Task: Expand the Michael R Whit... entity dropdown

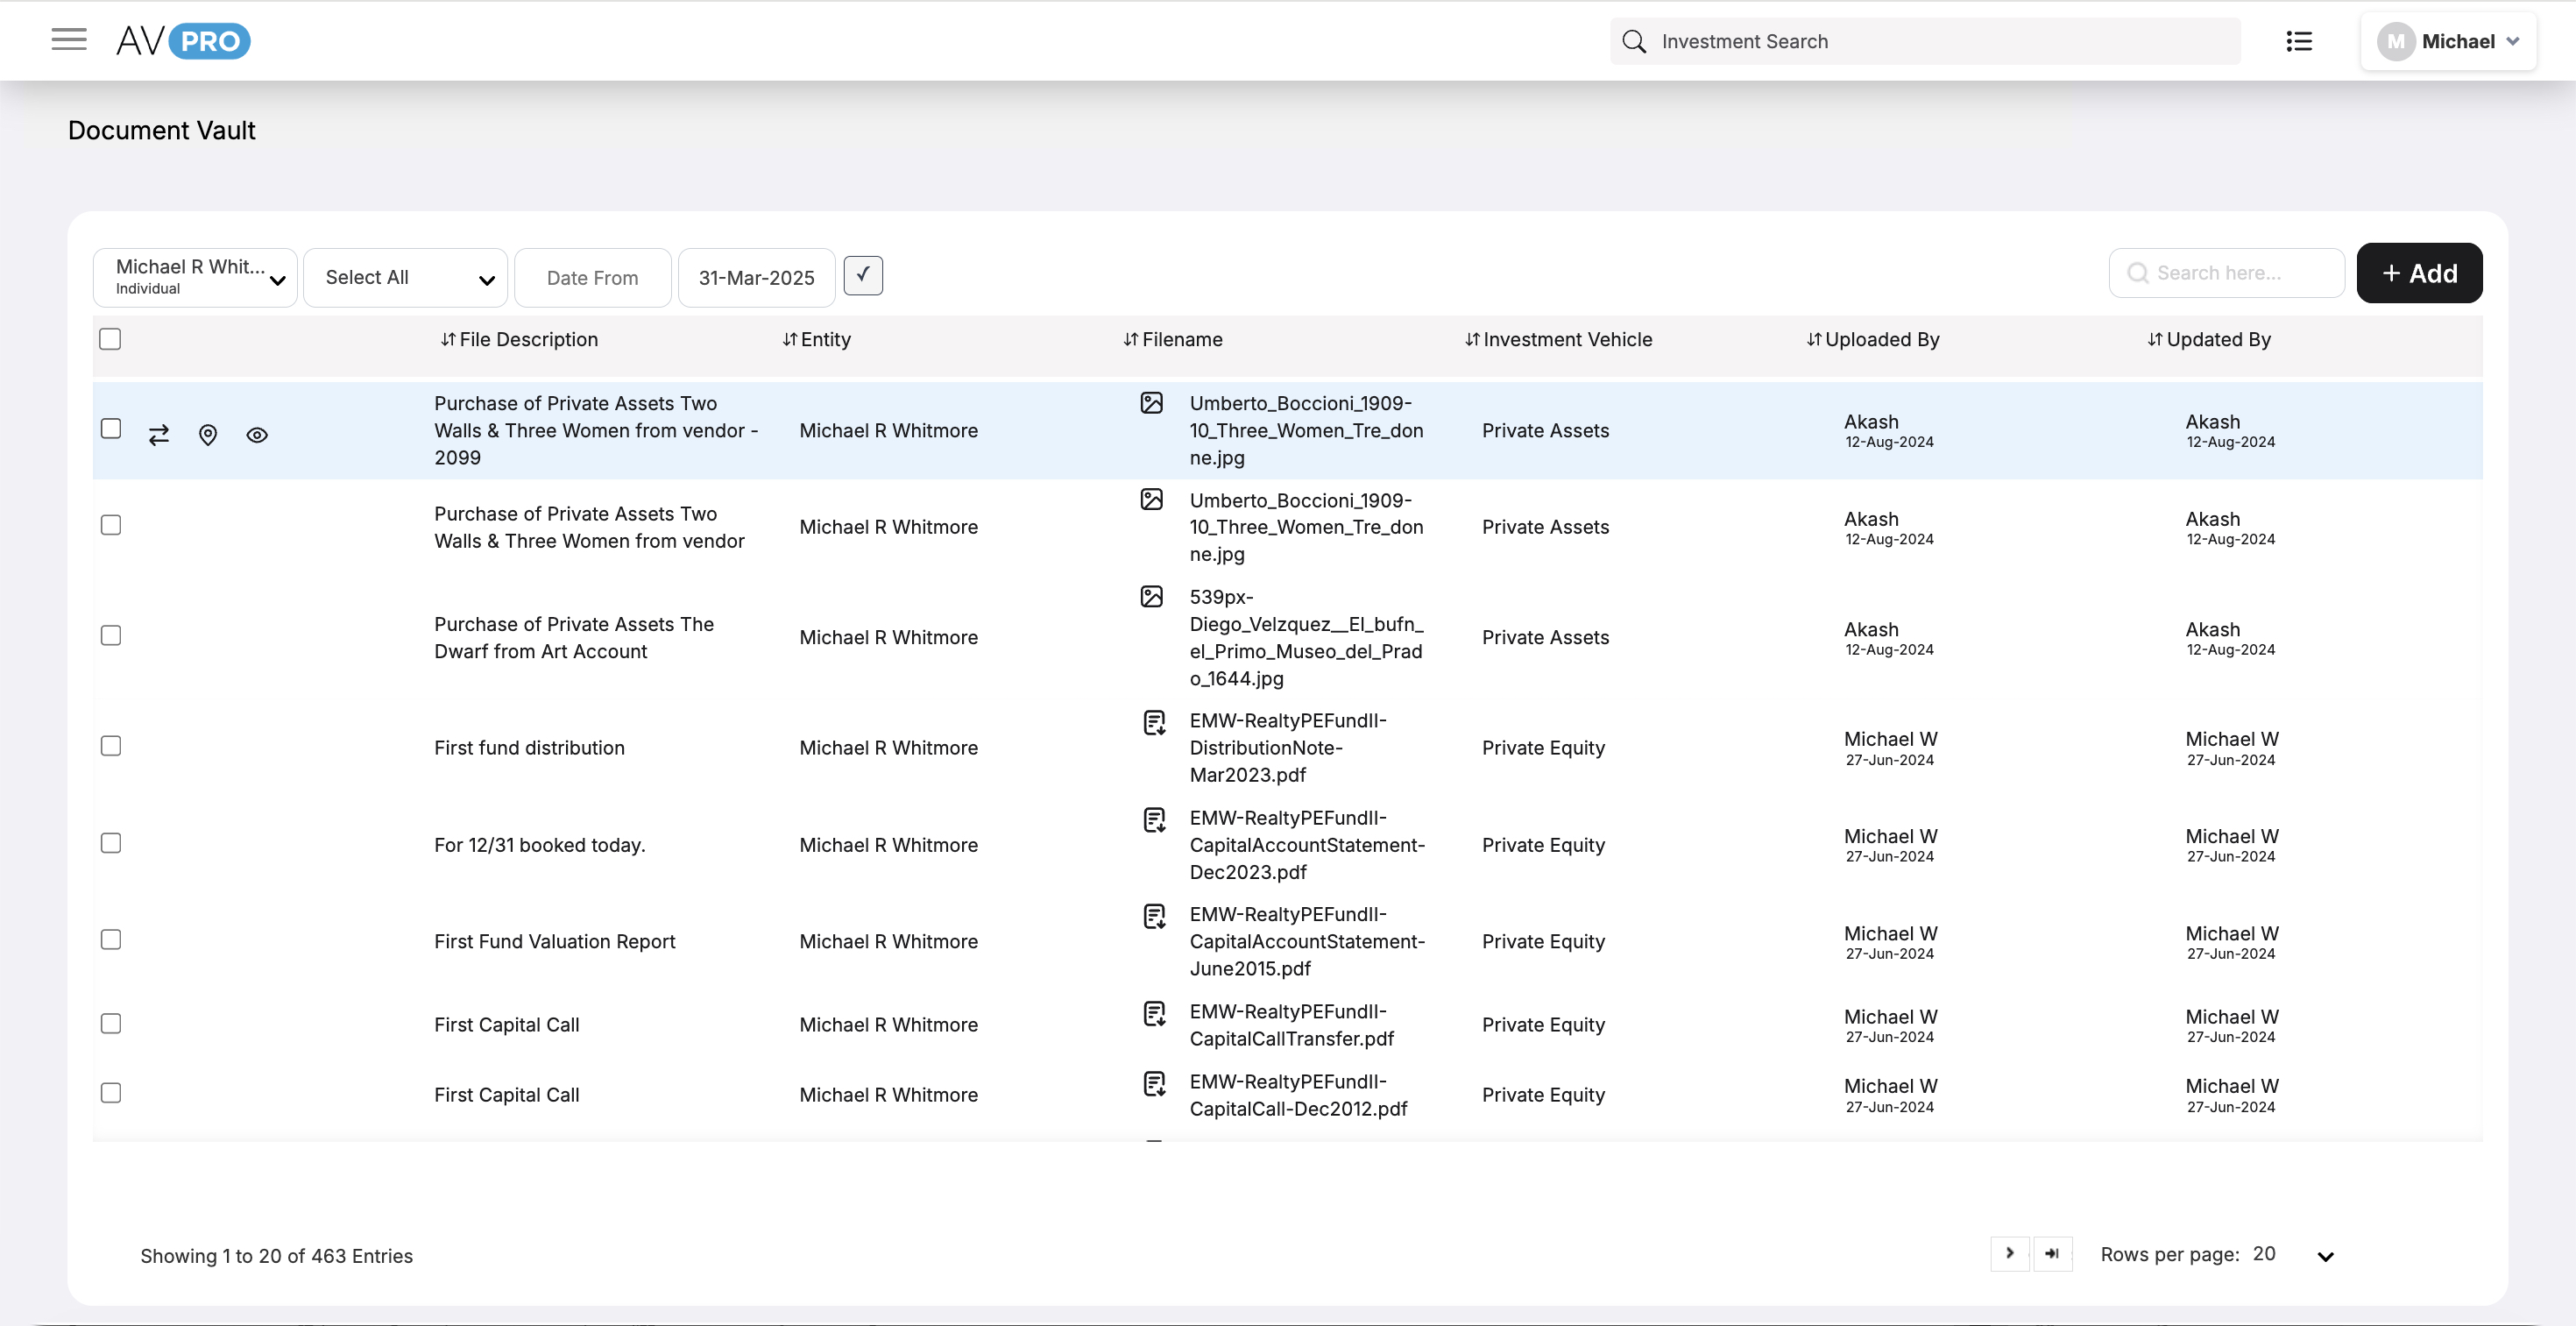Action: click(195, 277)
